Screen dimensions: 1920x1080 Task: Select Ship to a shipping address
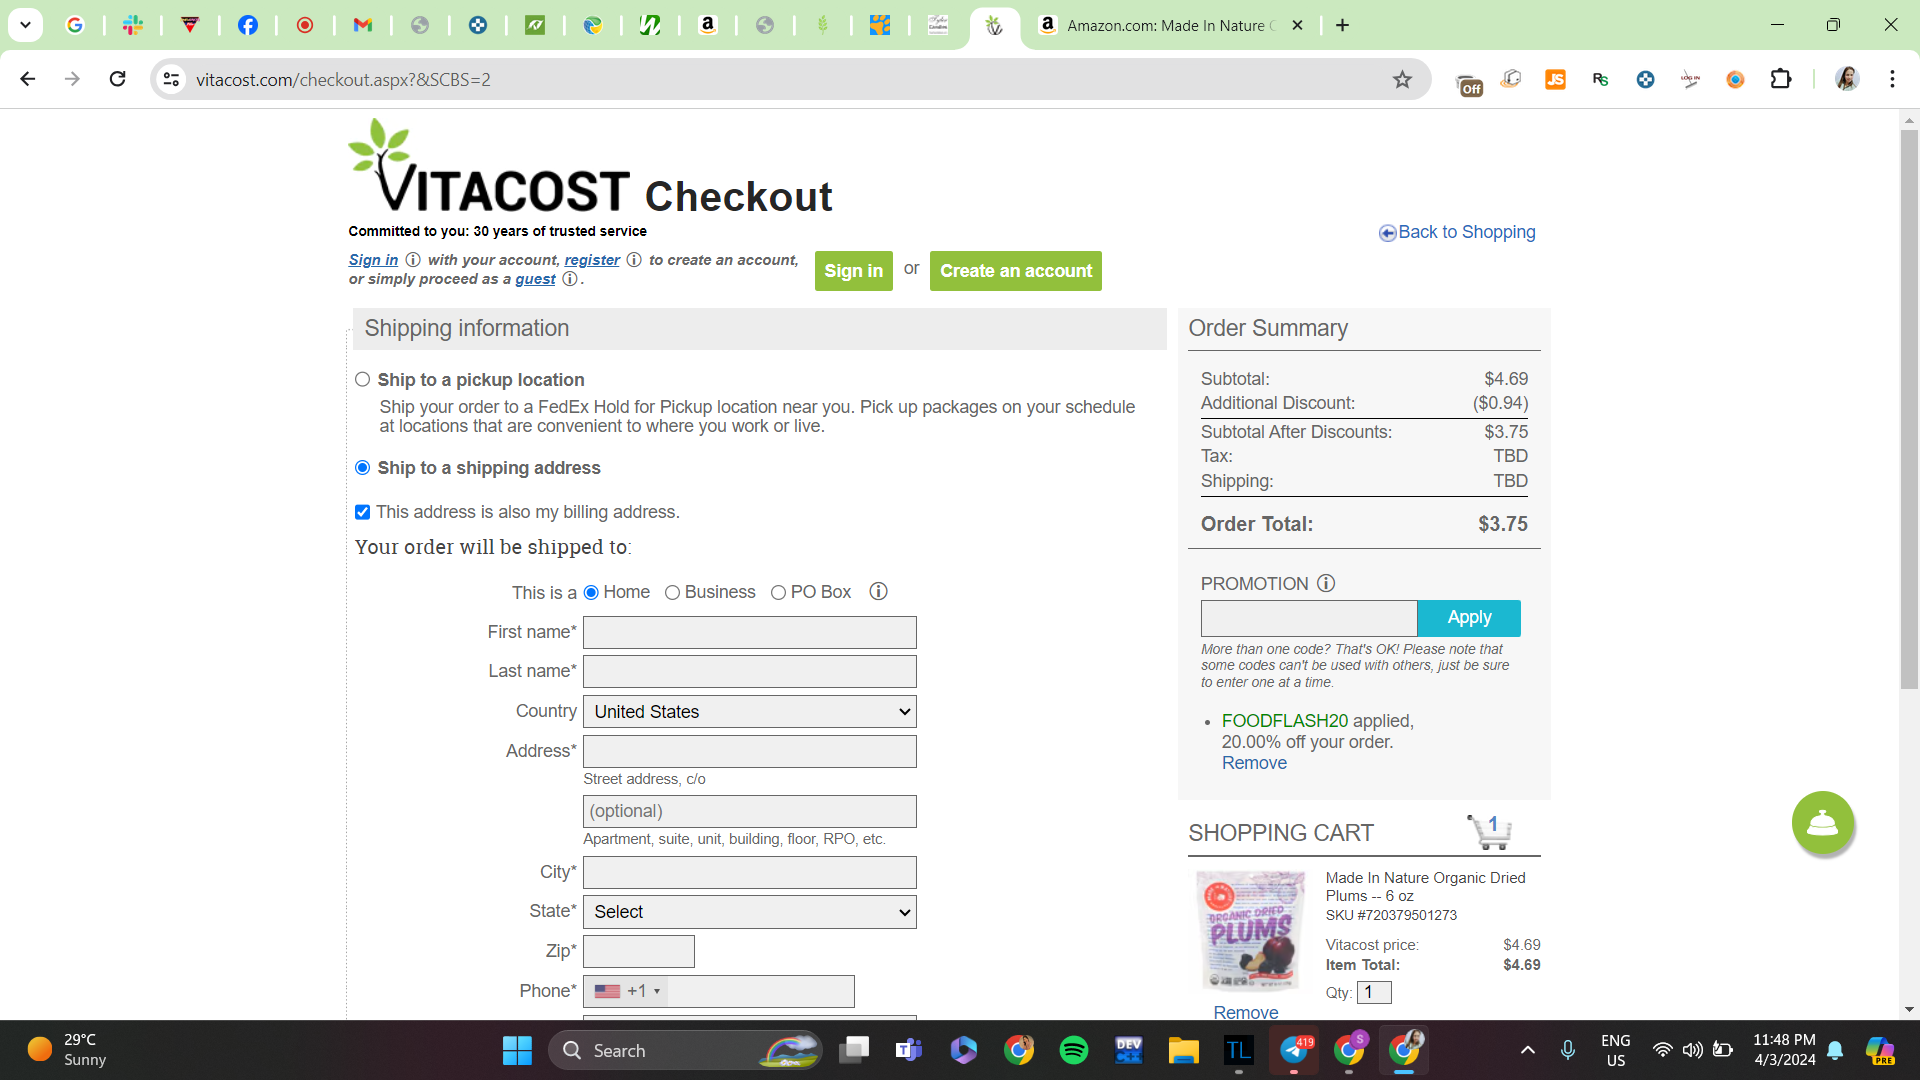[x=363, y=468]
